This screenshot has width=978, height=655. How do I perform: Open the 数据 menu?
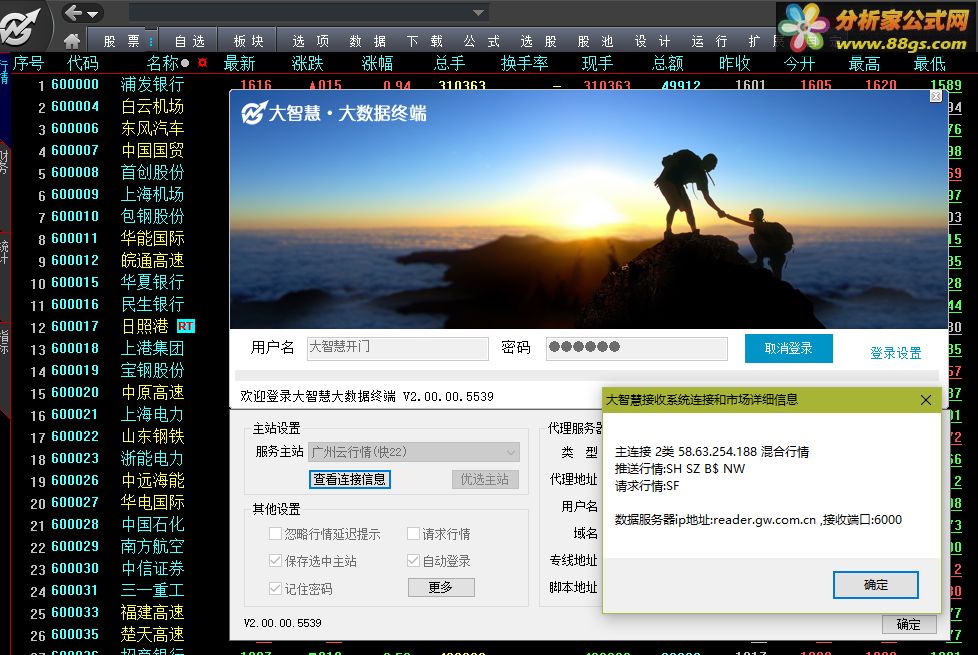(368, 41)
